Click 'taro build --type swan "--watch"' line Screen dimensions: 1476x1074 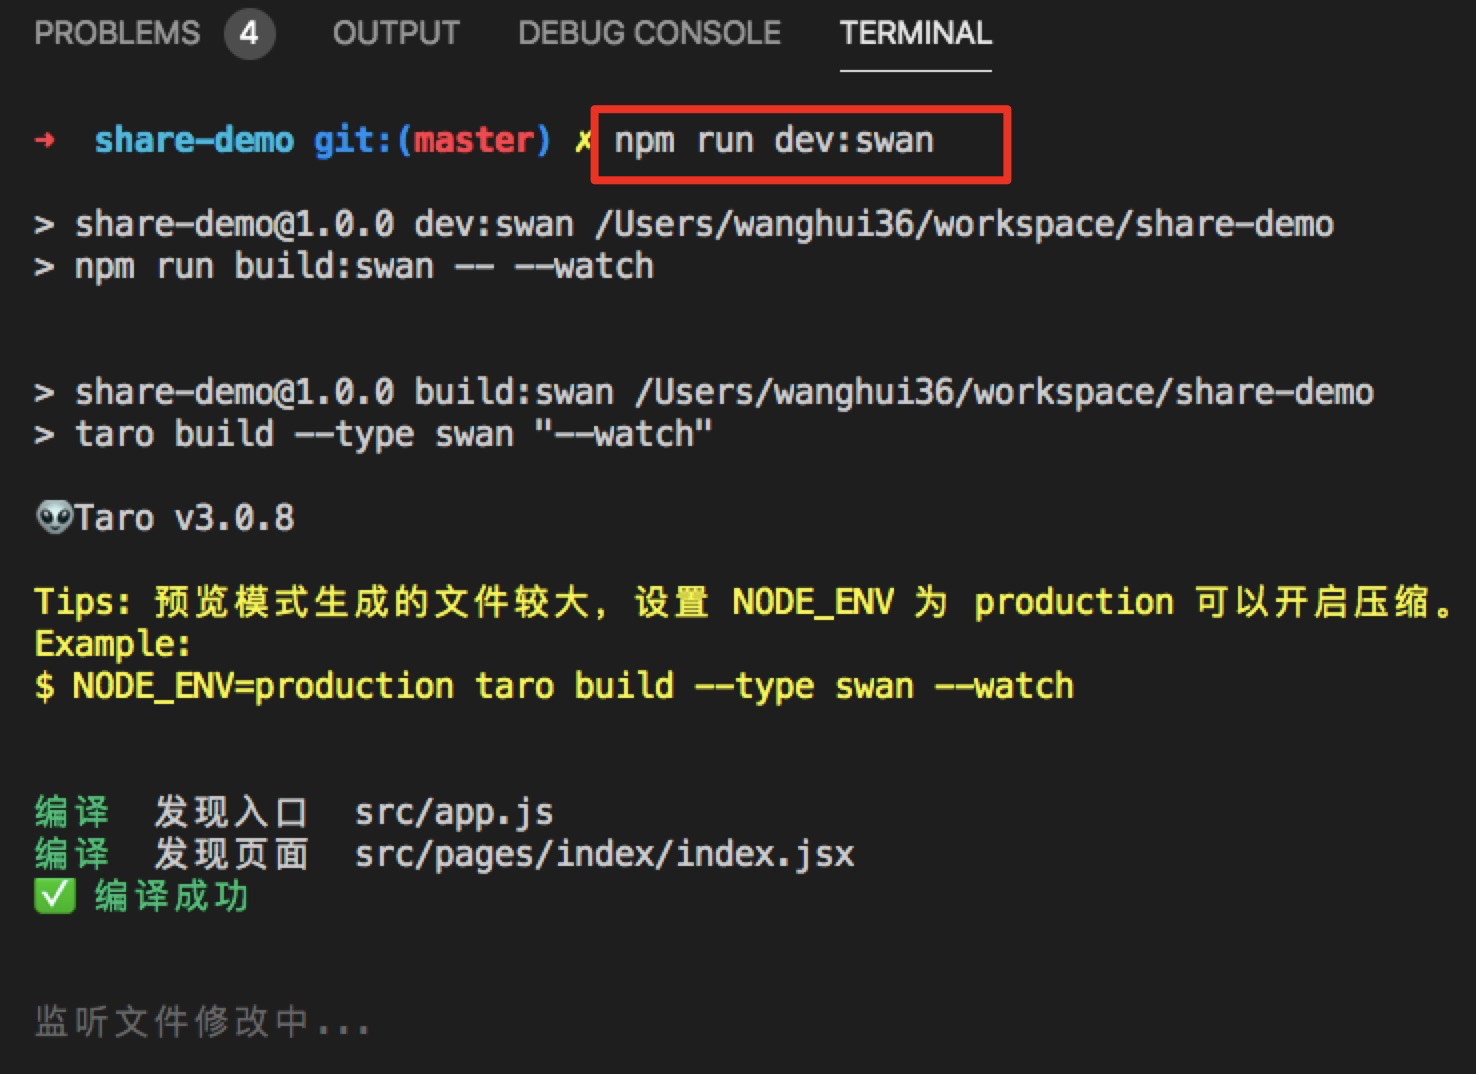click(393, 435)
